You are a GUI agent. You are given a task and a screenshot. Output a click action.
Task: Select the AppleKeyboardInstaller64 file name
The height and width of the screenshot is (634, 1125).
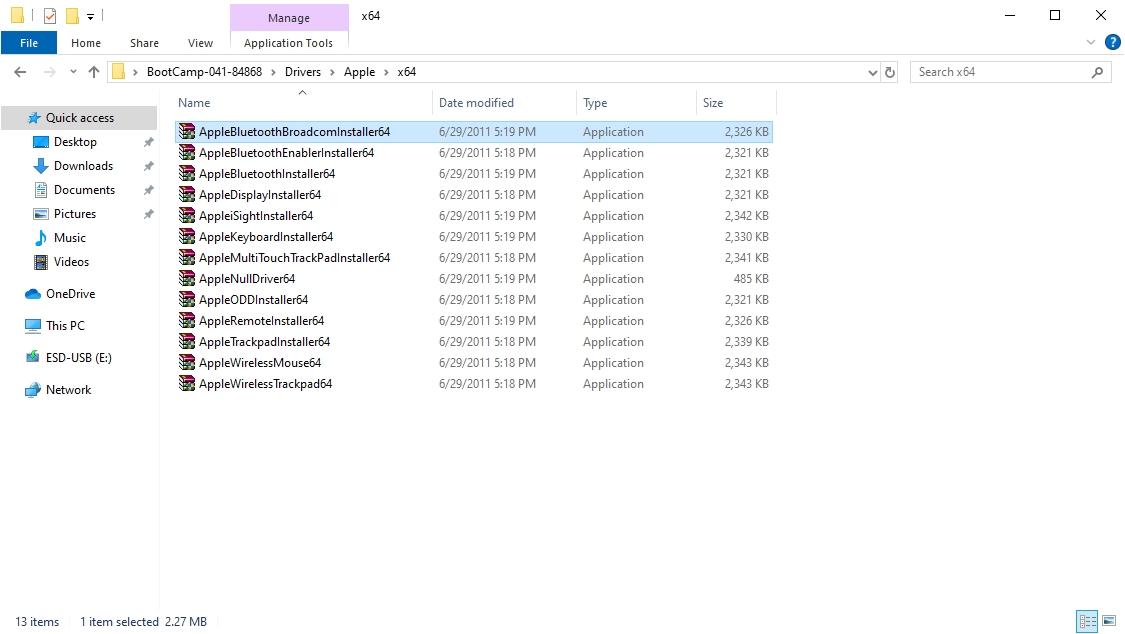point(265,237)
